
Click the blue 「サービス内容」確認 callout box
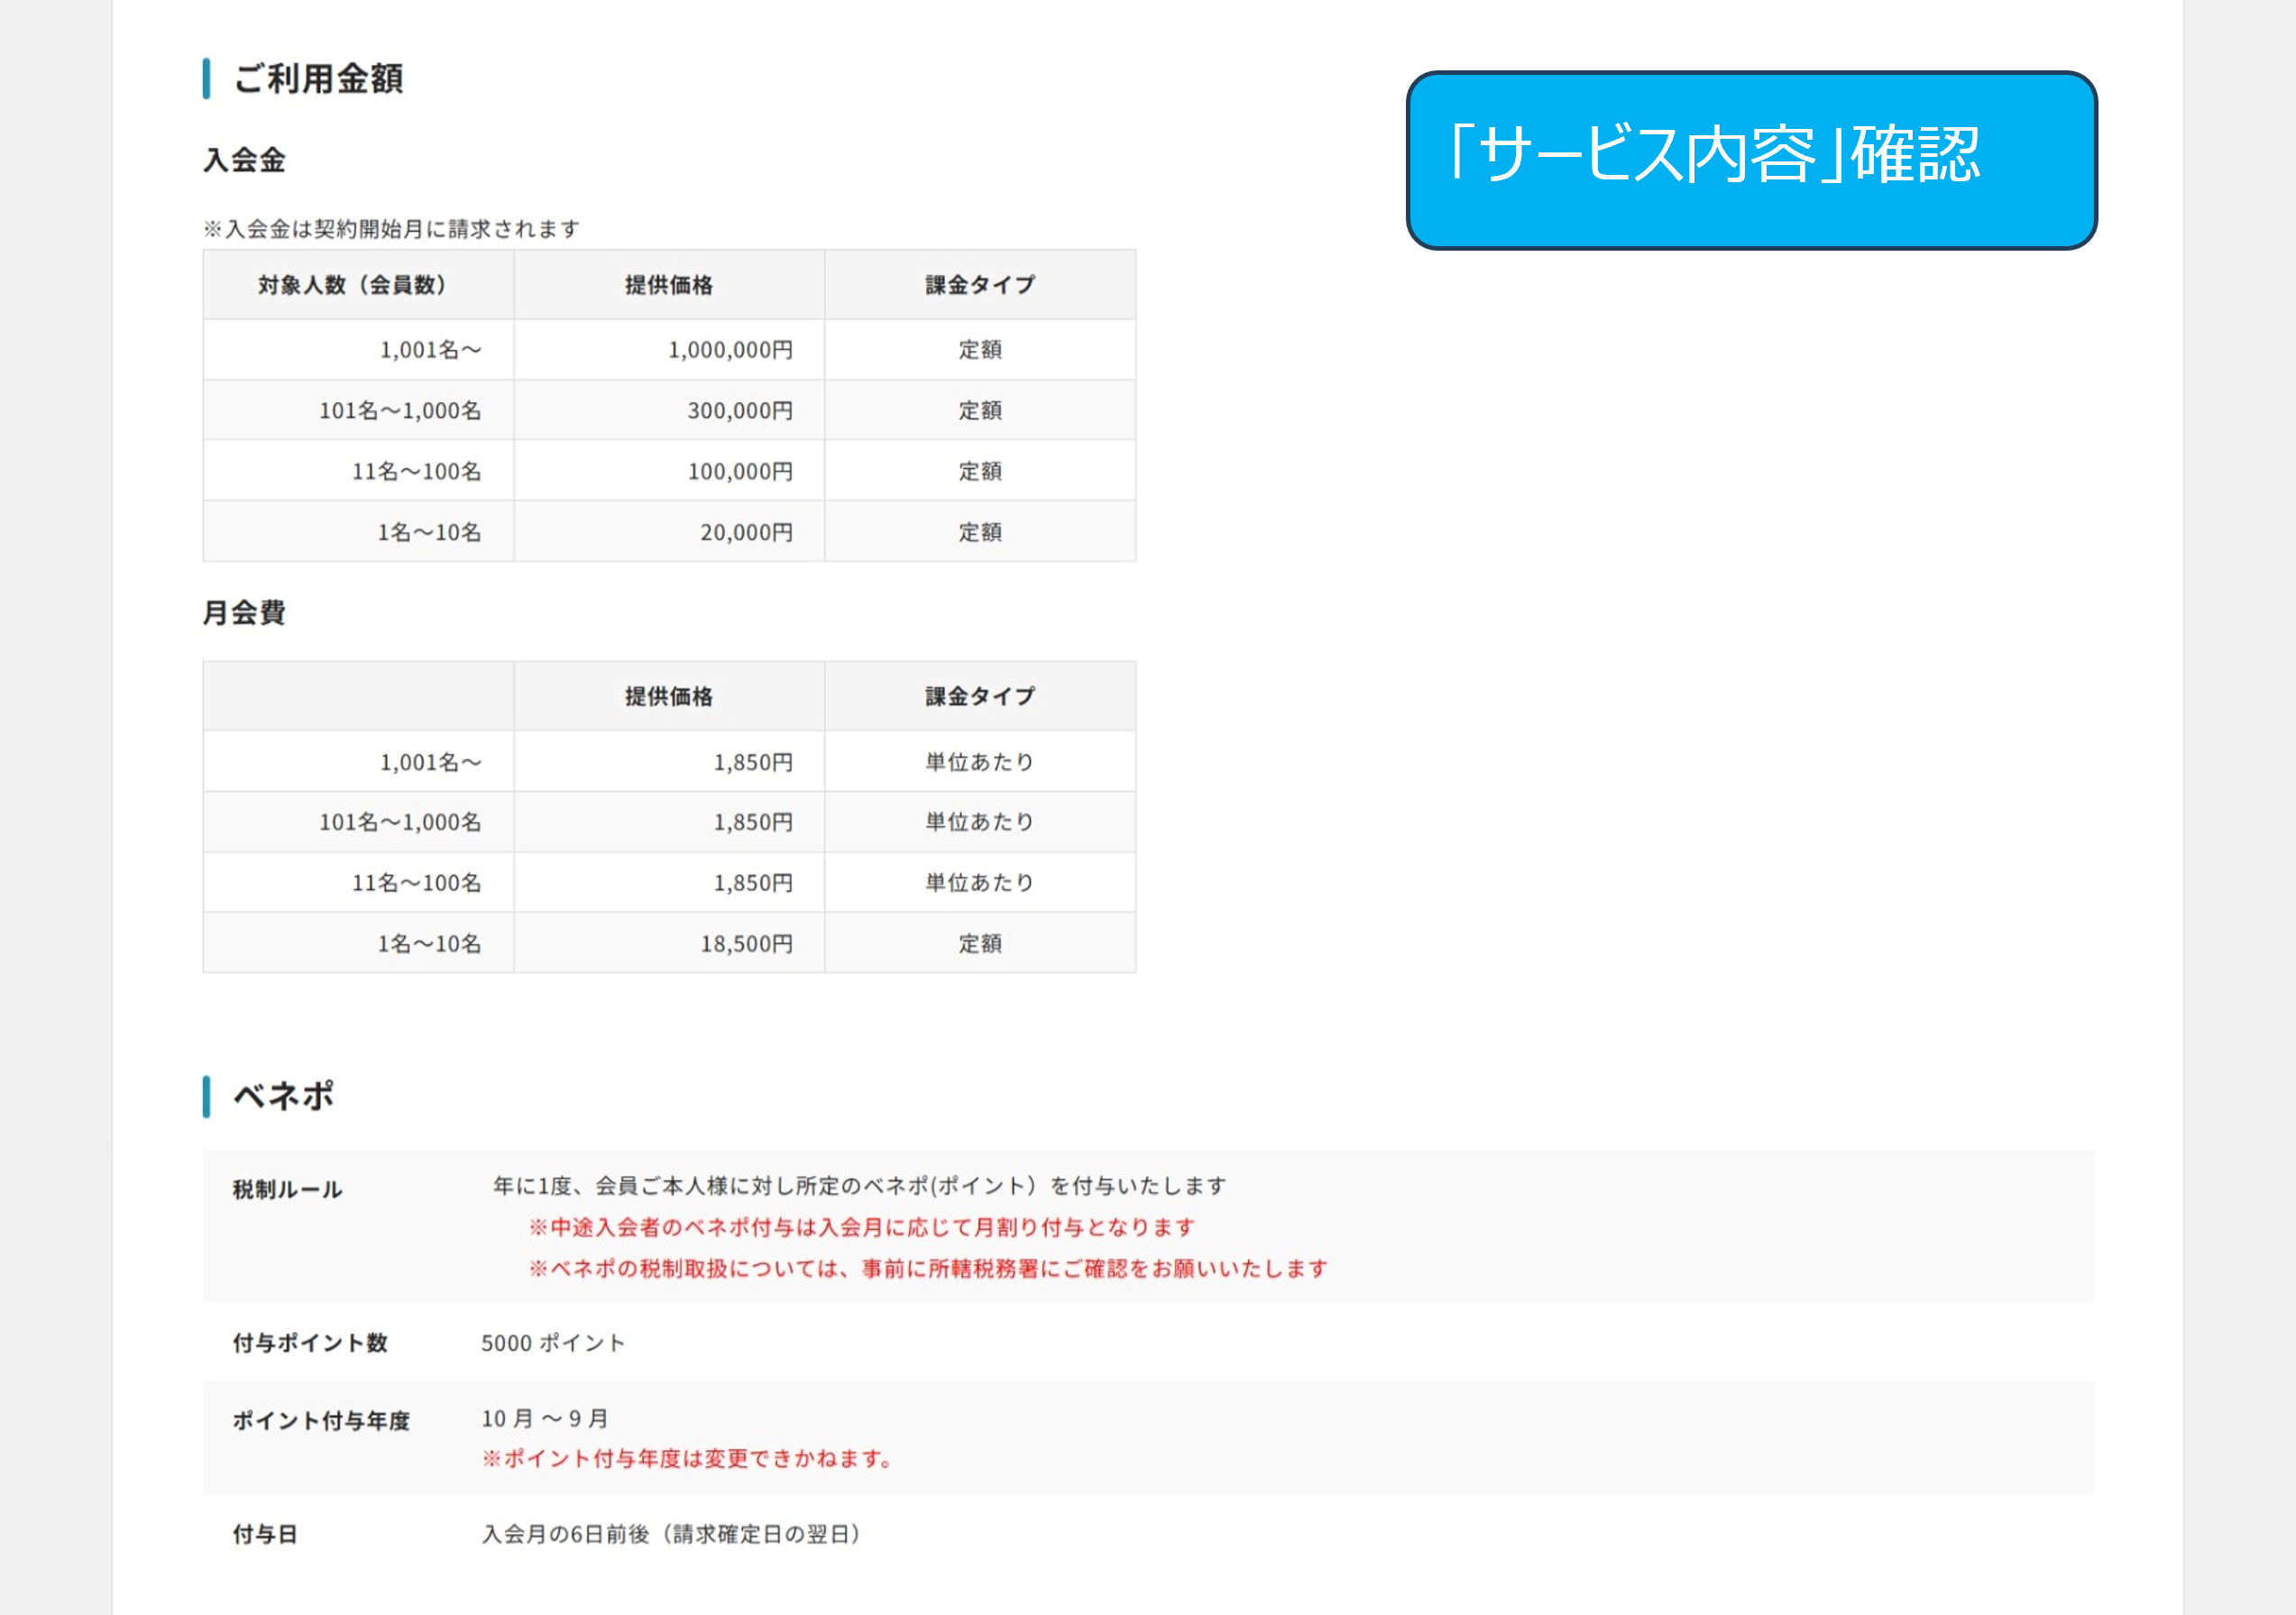1750,160
